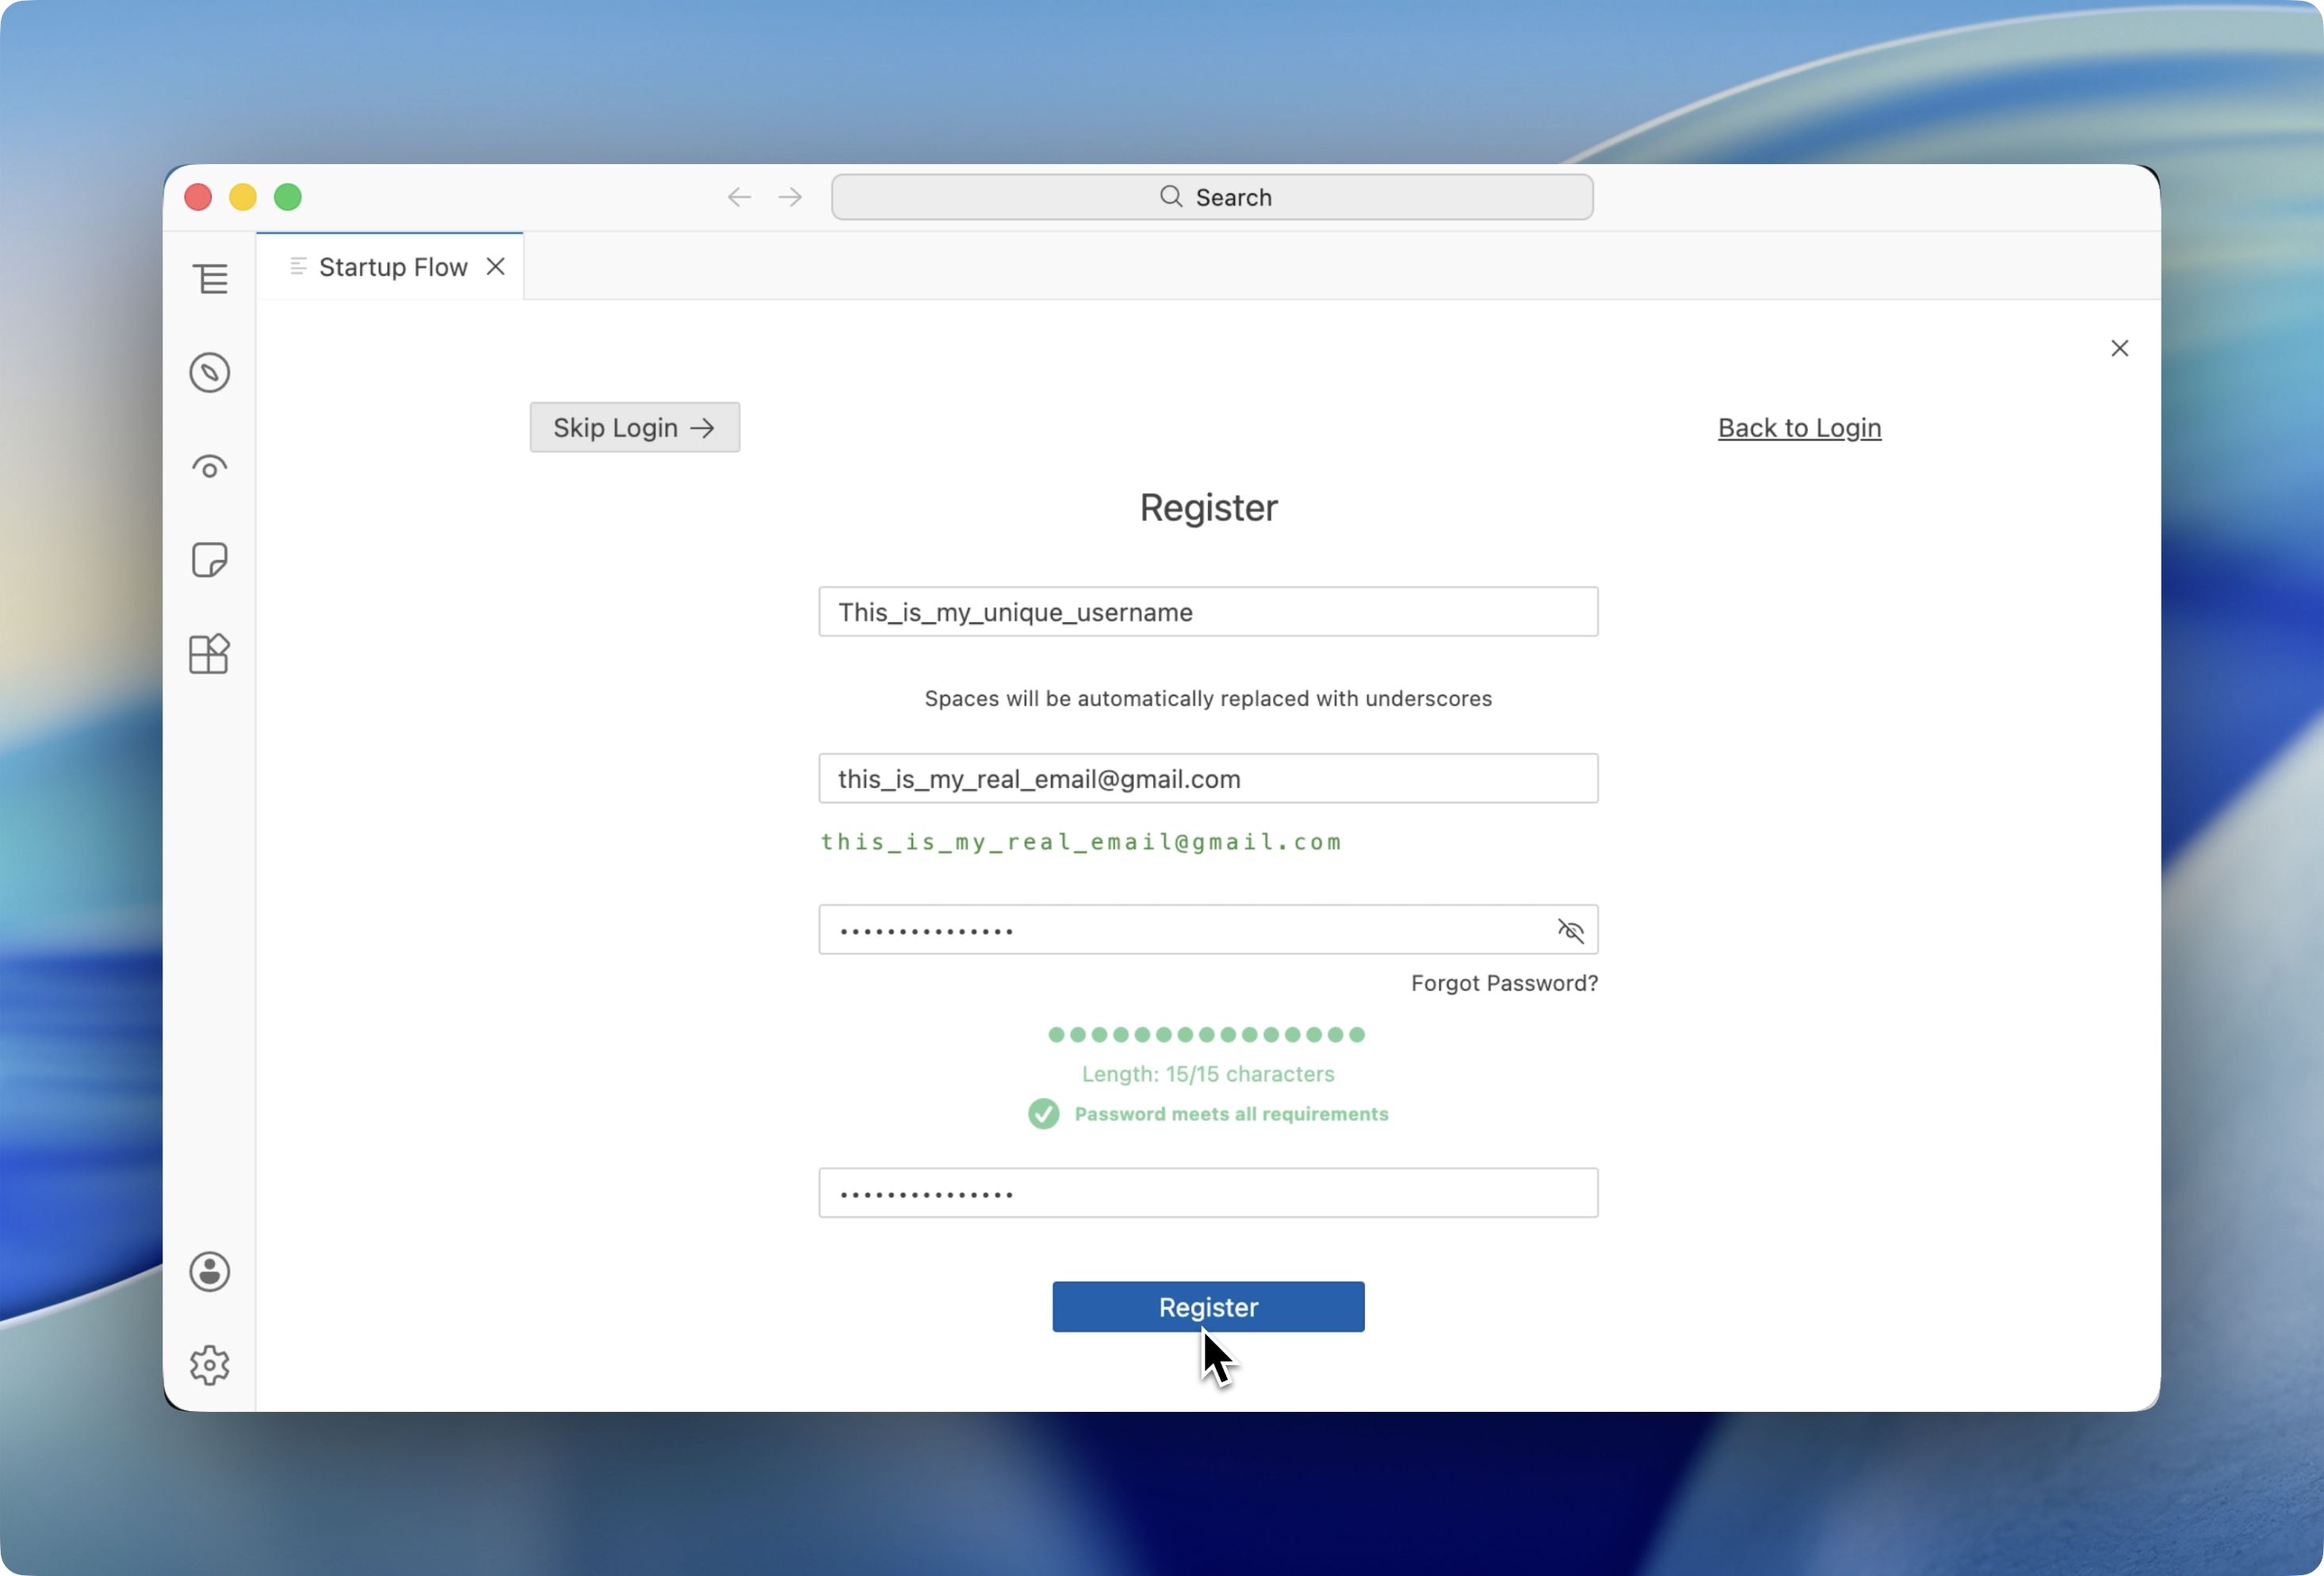The width and height of the screenshot is (2324, 1576).
Task: Open the user account icon at bottom
Action: tap(210, 1271)
